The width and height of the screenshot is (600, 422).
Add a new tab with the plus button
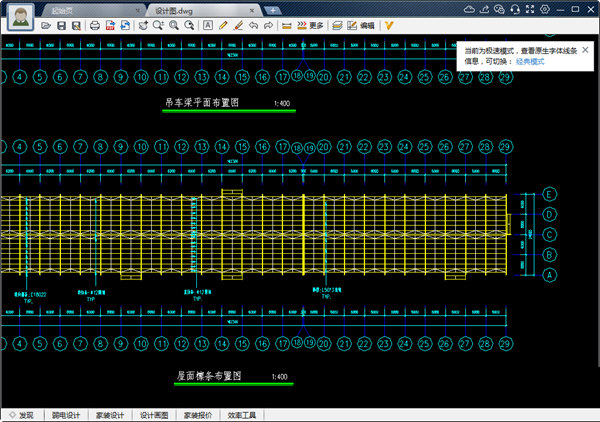[x=271, y=9]
